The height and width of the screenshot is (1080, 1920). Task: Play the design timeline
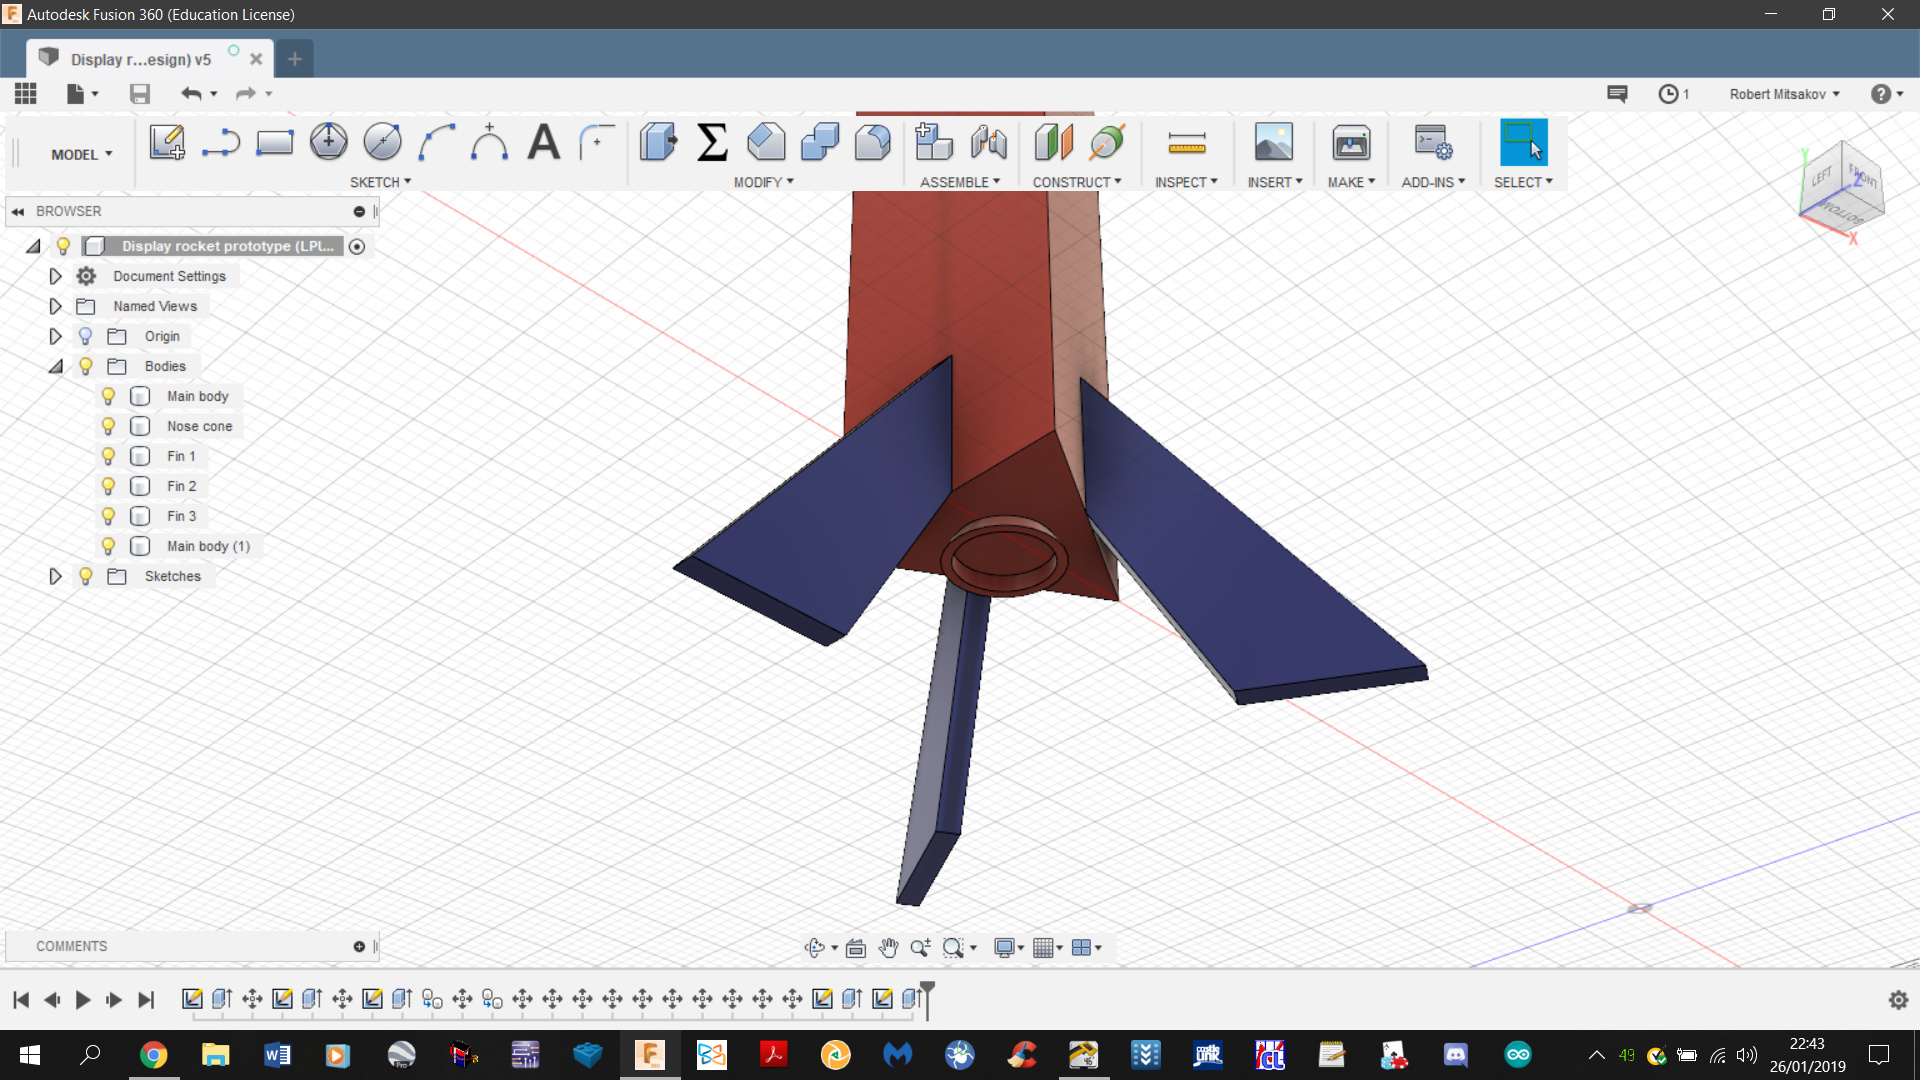tap(83, 999)
